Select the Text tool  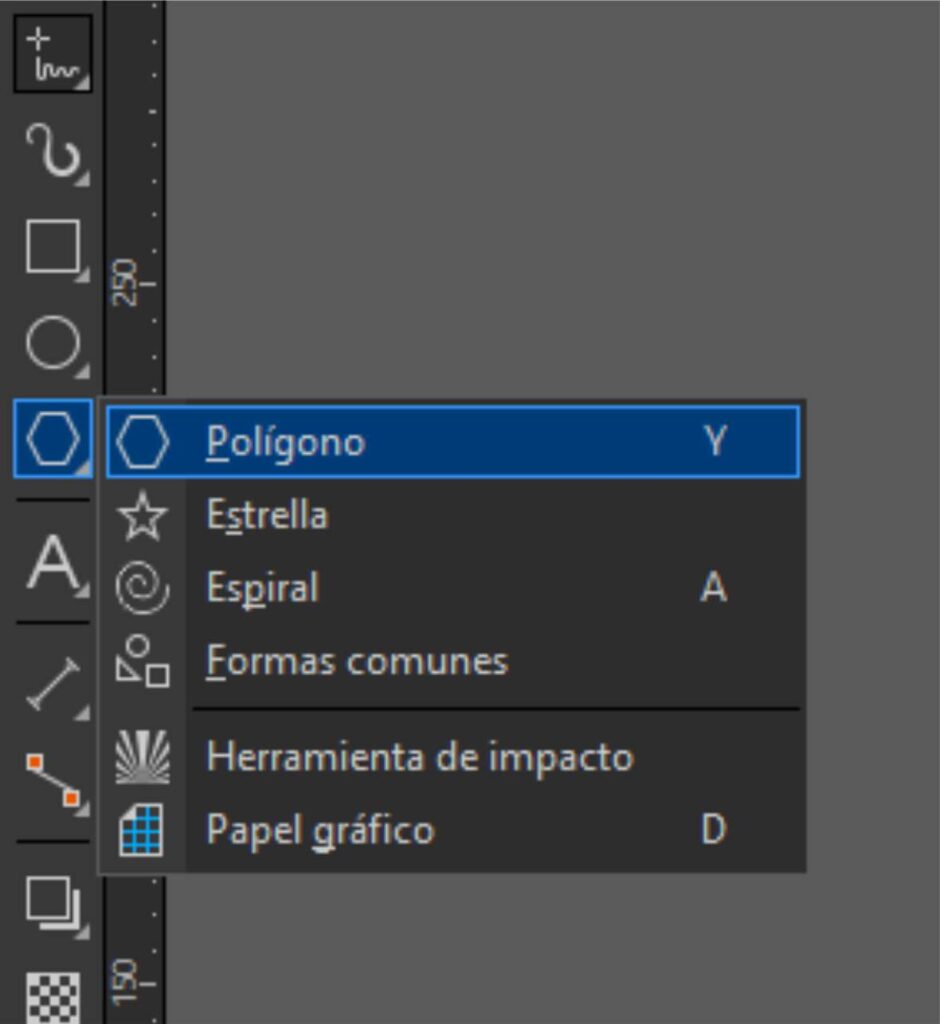click(52, 564)
